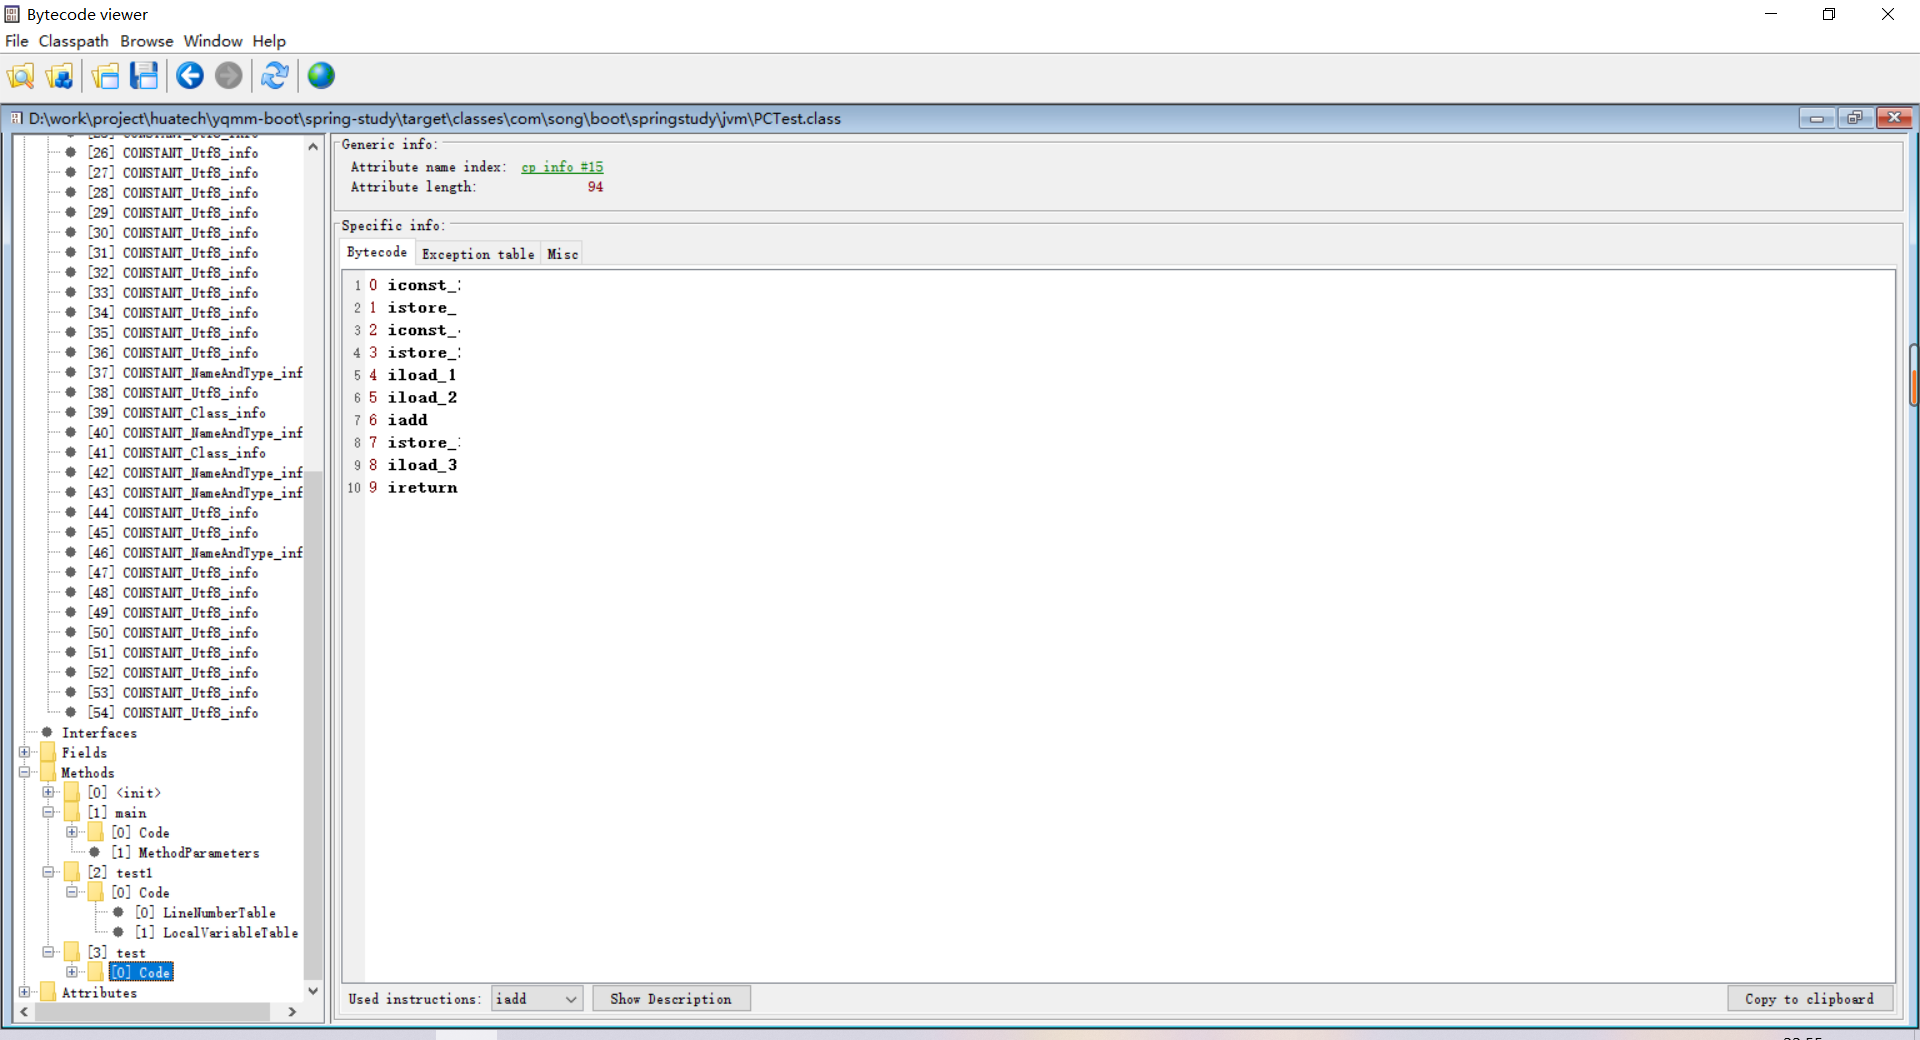The height and width of the screenshot is (1040, 1920).
Task: Switch to the Exception table tab
Action: pyautogui.click(x=478, y=254)
